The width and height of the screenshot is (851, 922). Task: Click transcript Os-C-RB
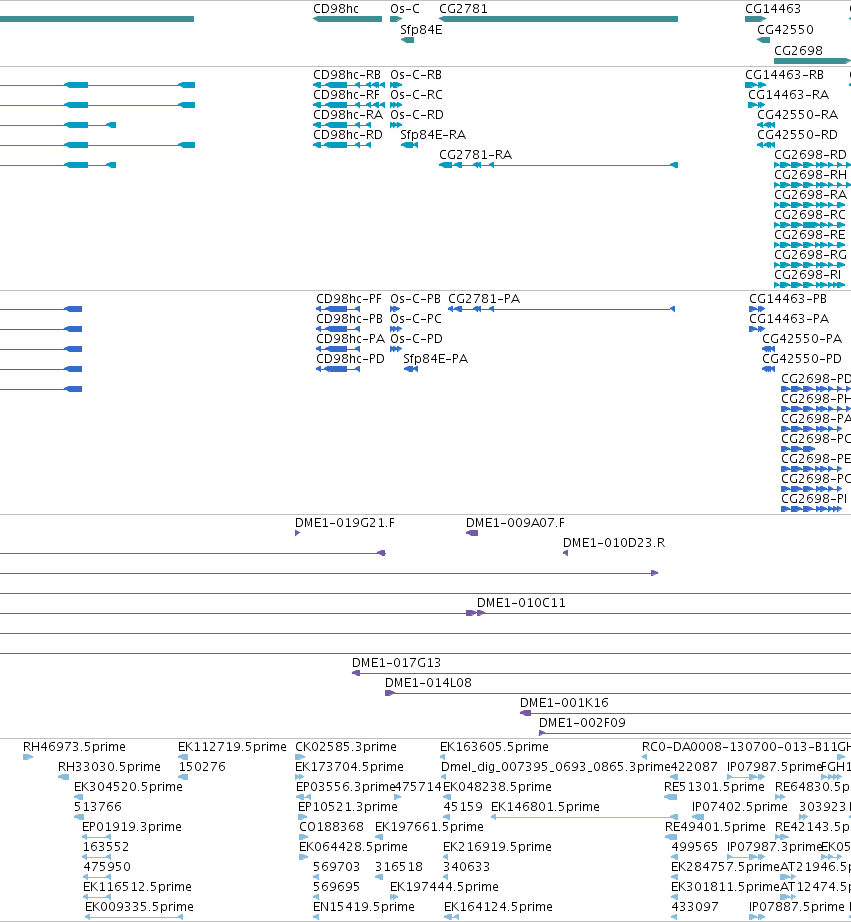coord(396,85)
